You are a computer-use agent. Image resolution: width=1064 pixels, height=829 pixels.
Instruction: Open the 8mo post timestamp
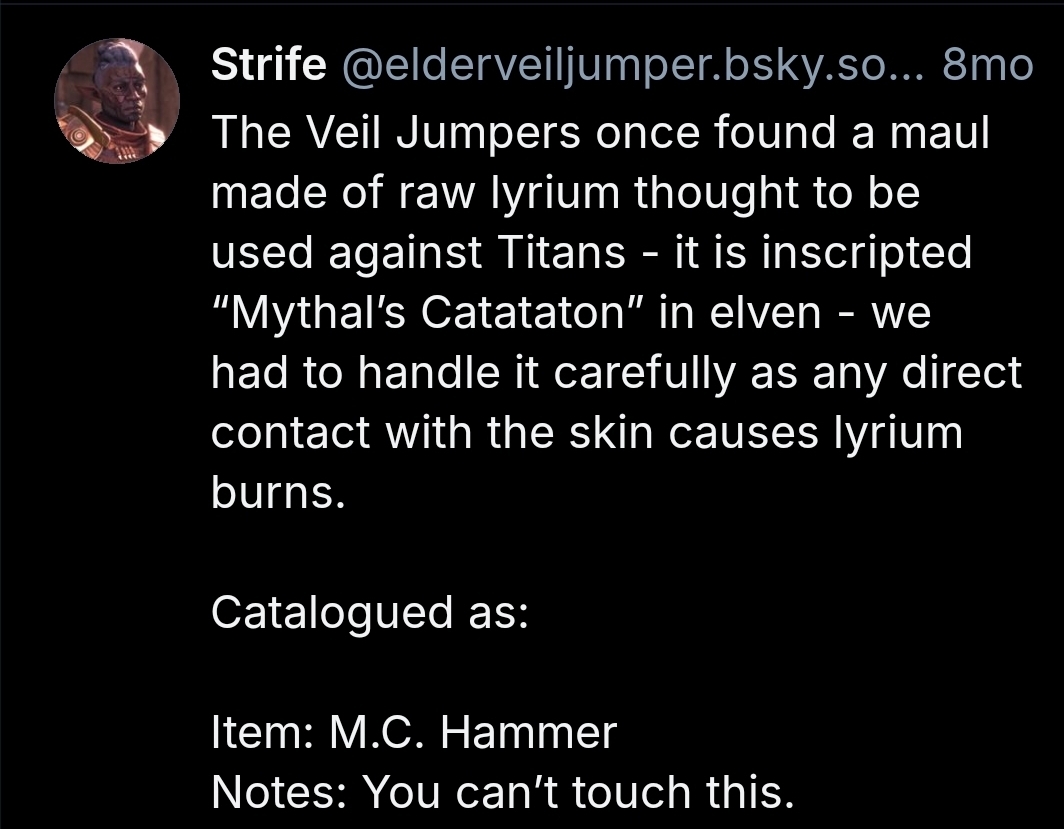(x=986, y=66)
